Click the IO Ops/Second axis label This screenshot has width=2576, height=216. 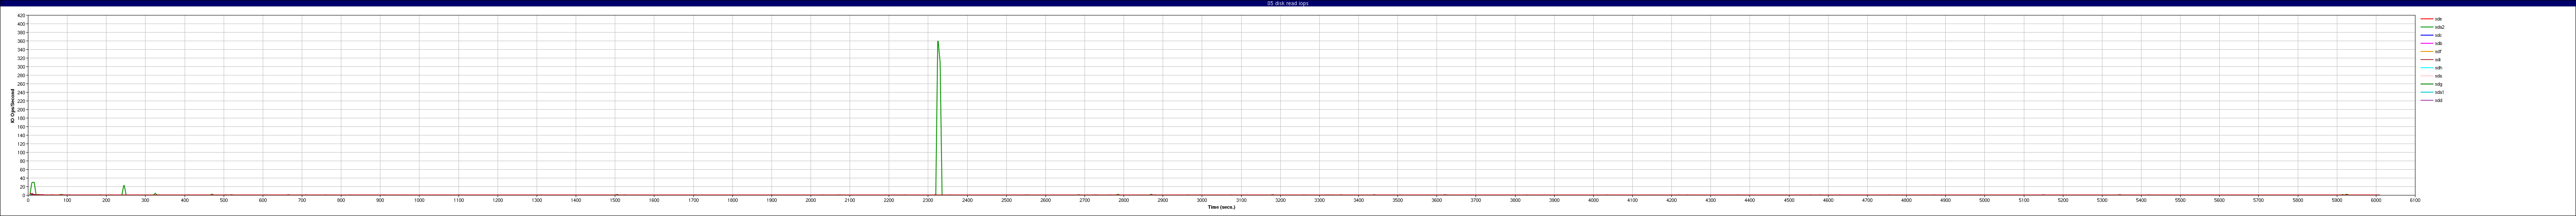(13, 106)
